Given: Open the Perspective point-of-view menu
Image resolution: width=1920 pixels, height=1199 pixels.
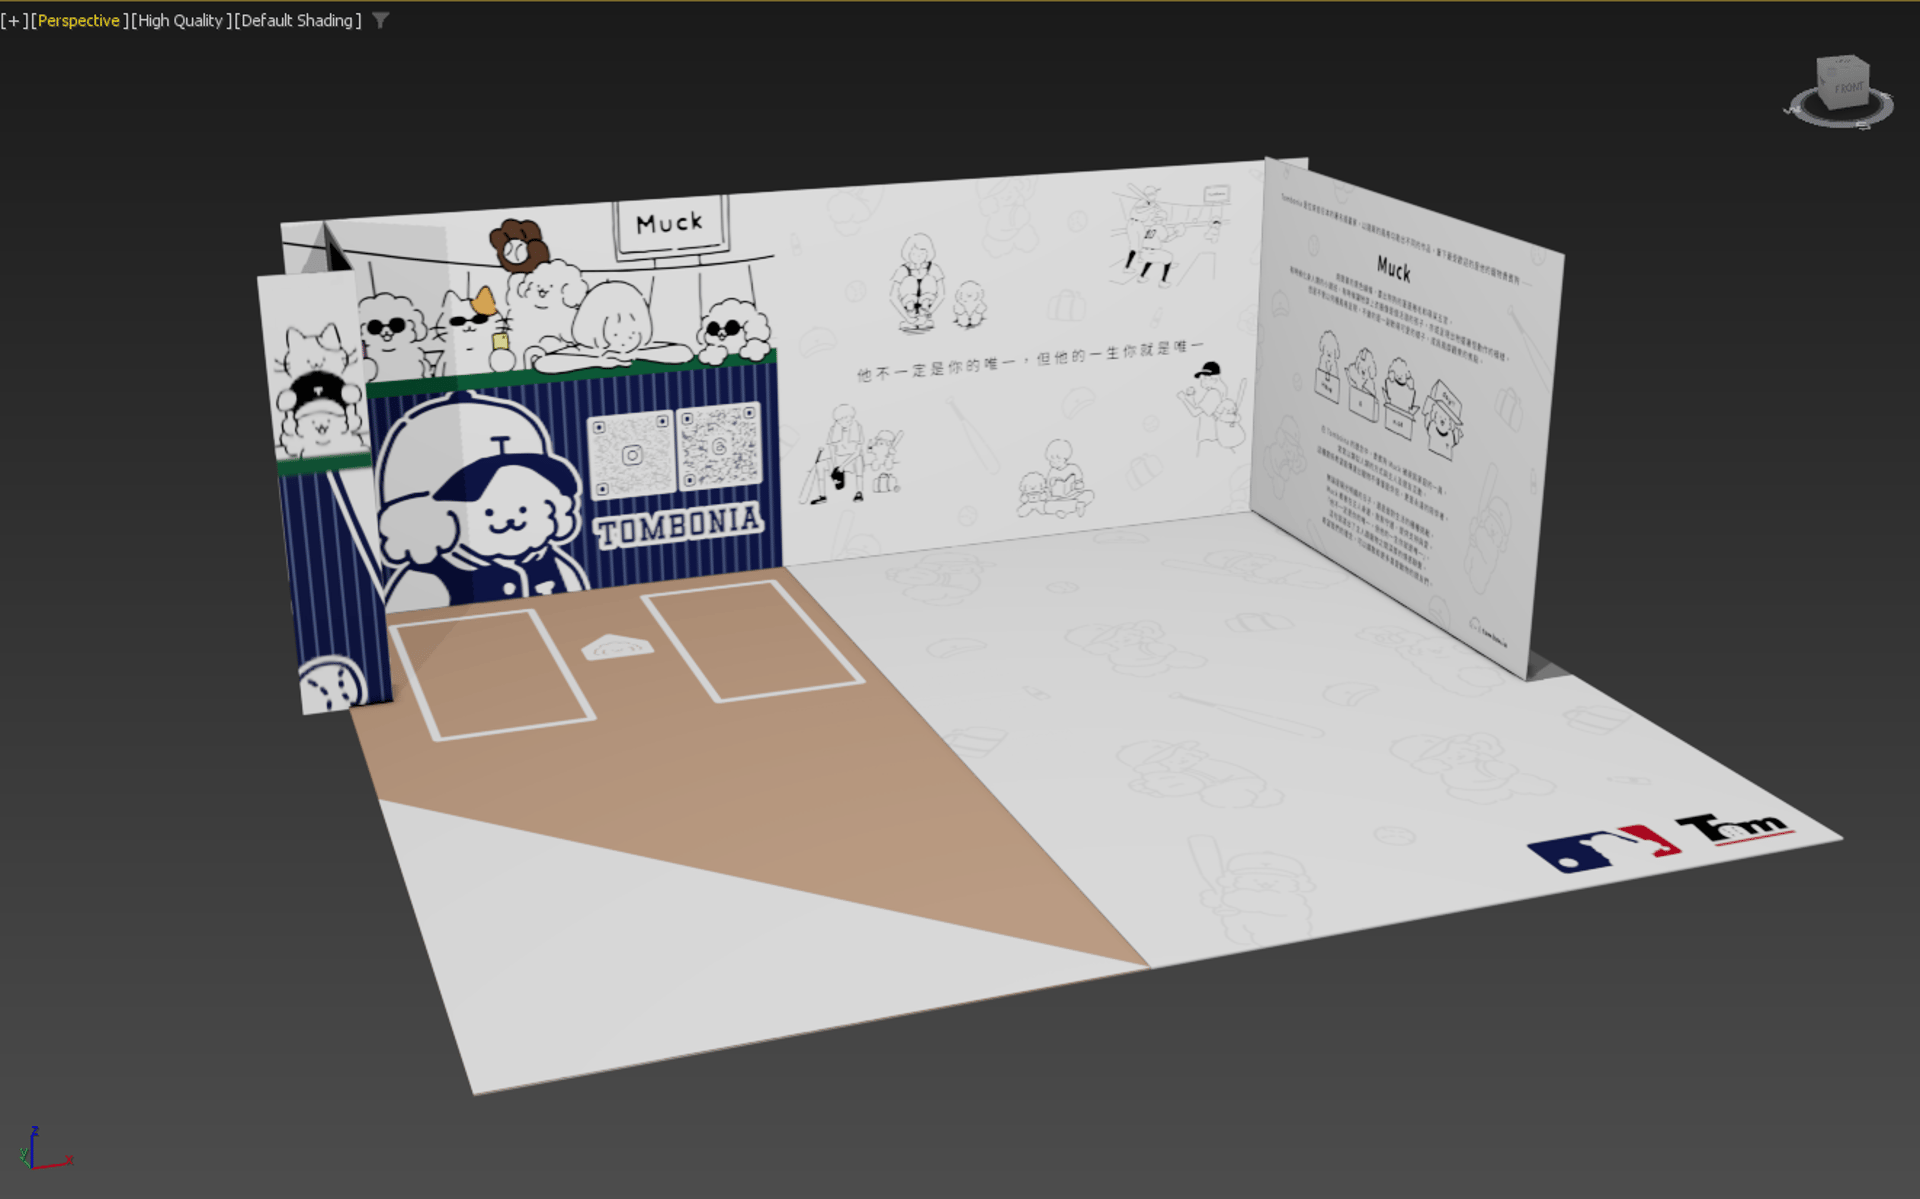Looking at the screenshot, I should 78,20.
